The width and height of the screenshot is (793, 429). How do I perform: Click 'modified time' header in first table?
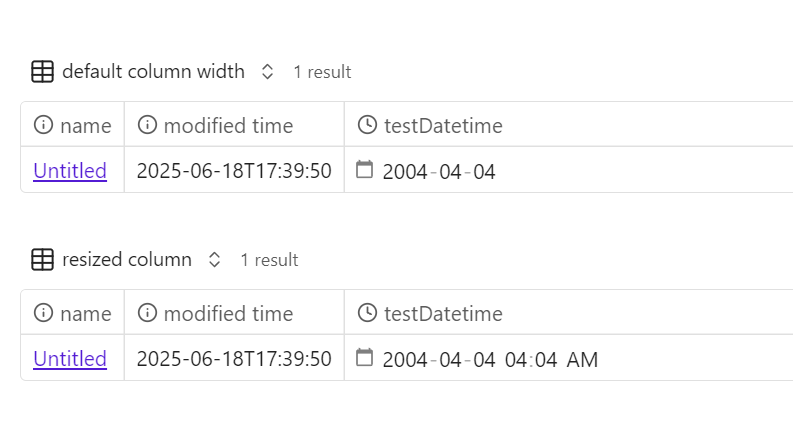click(x=229, y=125)
